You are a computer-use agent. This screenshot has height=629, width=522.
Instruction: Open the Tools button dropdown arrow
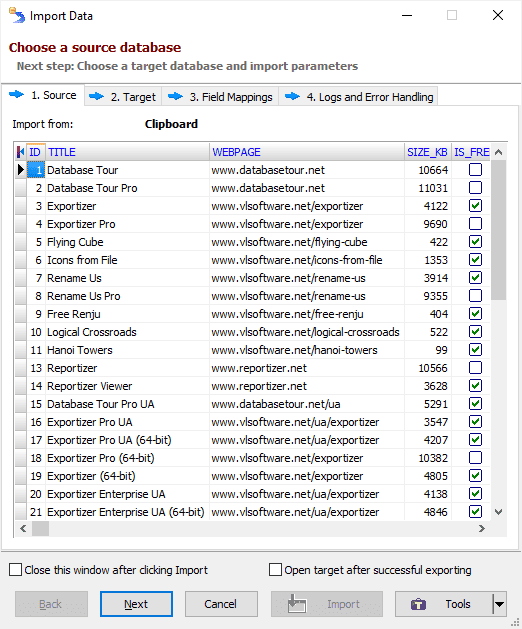(x=500, y=604)
